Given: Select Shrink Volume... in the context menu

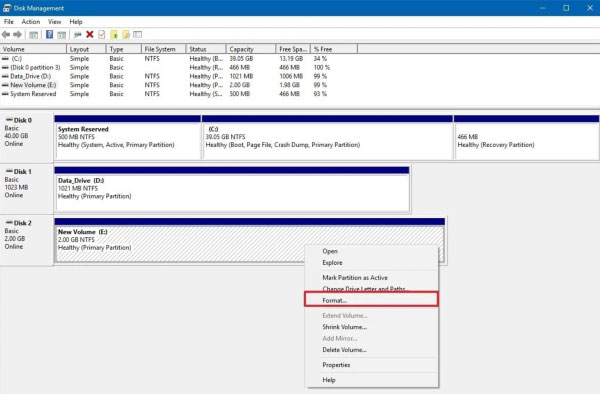Looking at the screenshot, I should (x=344, y=327).
